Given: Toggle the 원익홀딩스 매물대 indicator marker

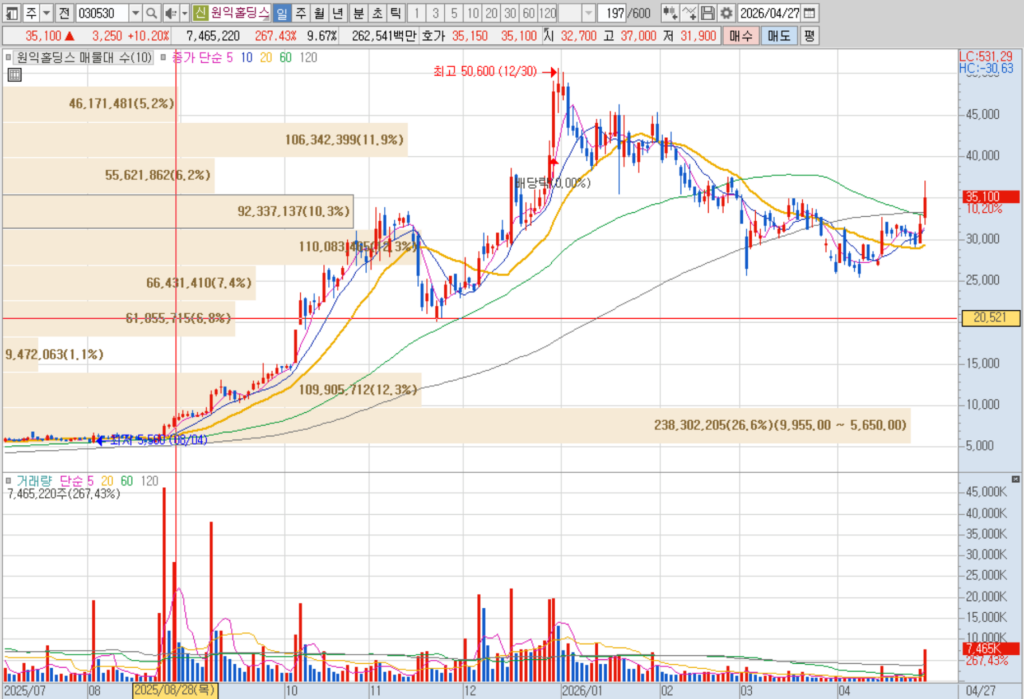Looking at the screenshot, I should tap(8, 57).
